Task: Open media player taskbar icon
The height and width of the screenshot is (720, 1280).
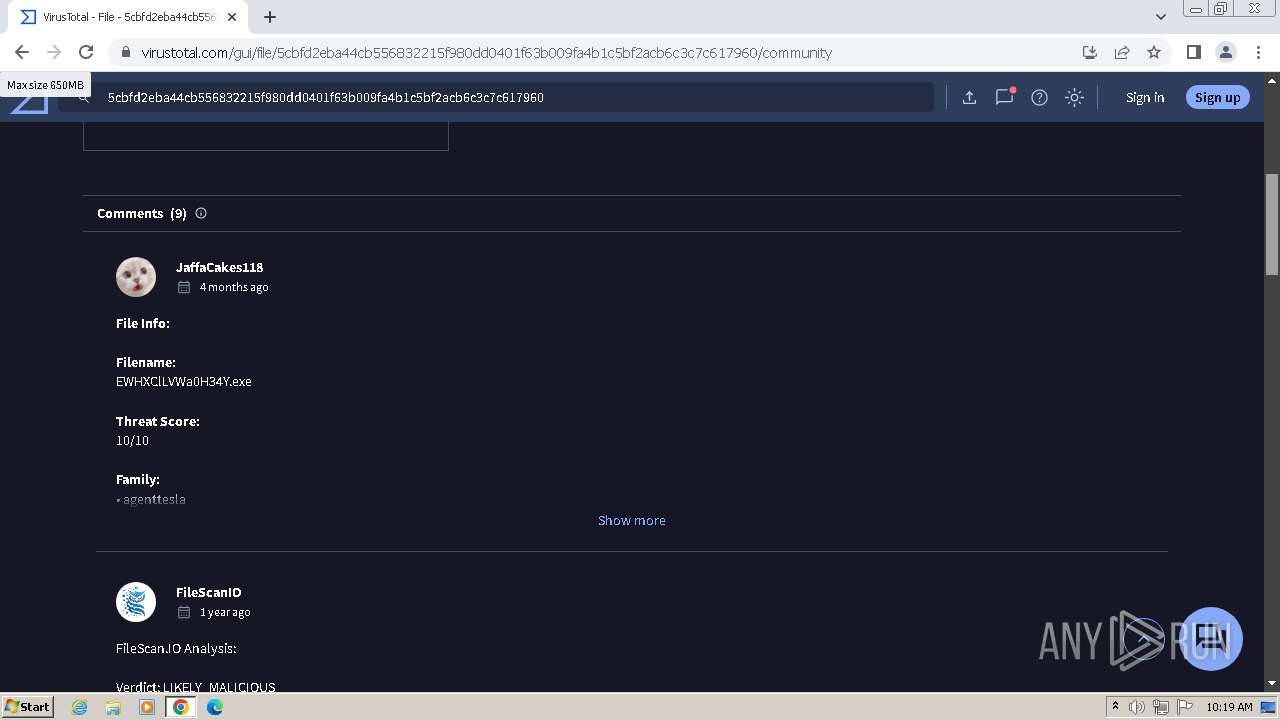Action: (147, 707)
